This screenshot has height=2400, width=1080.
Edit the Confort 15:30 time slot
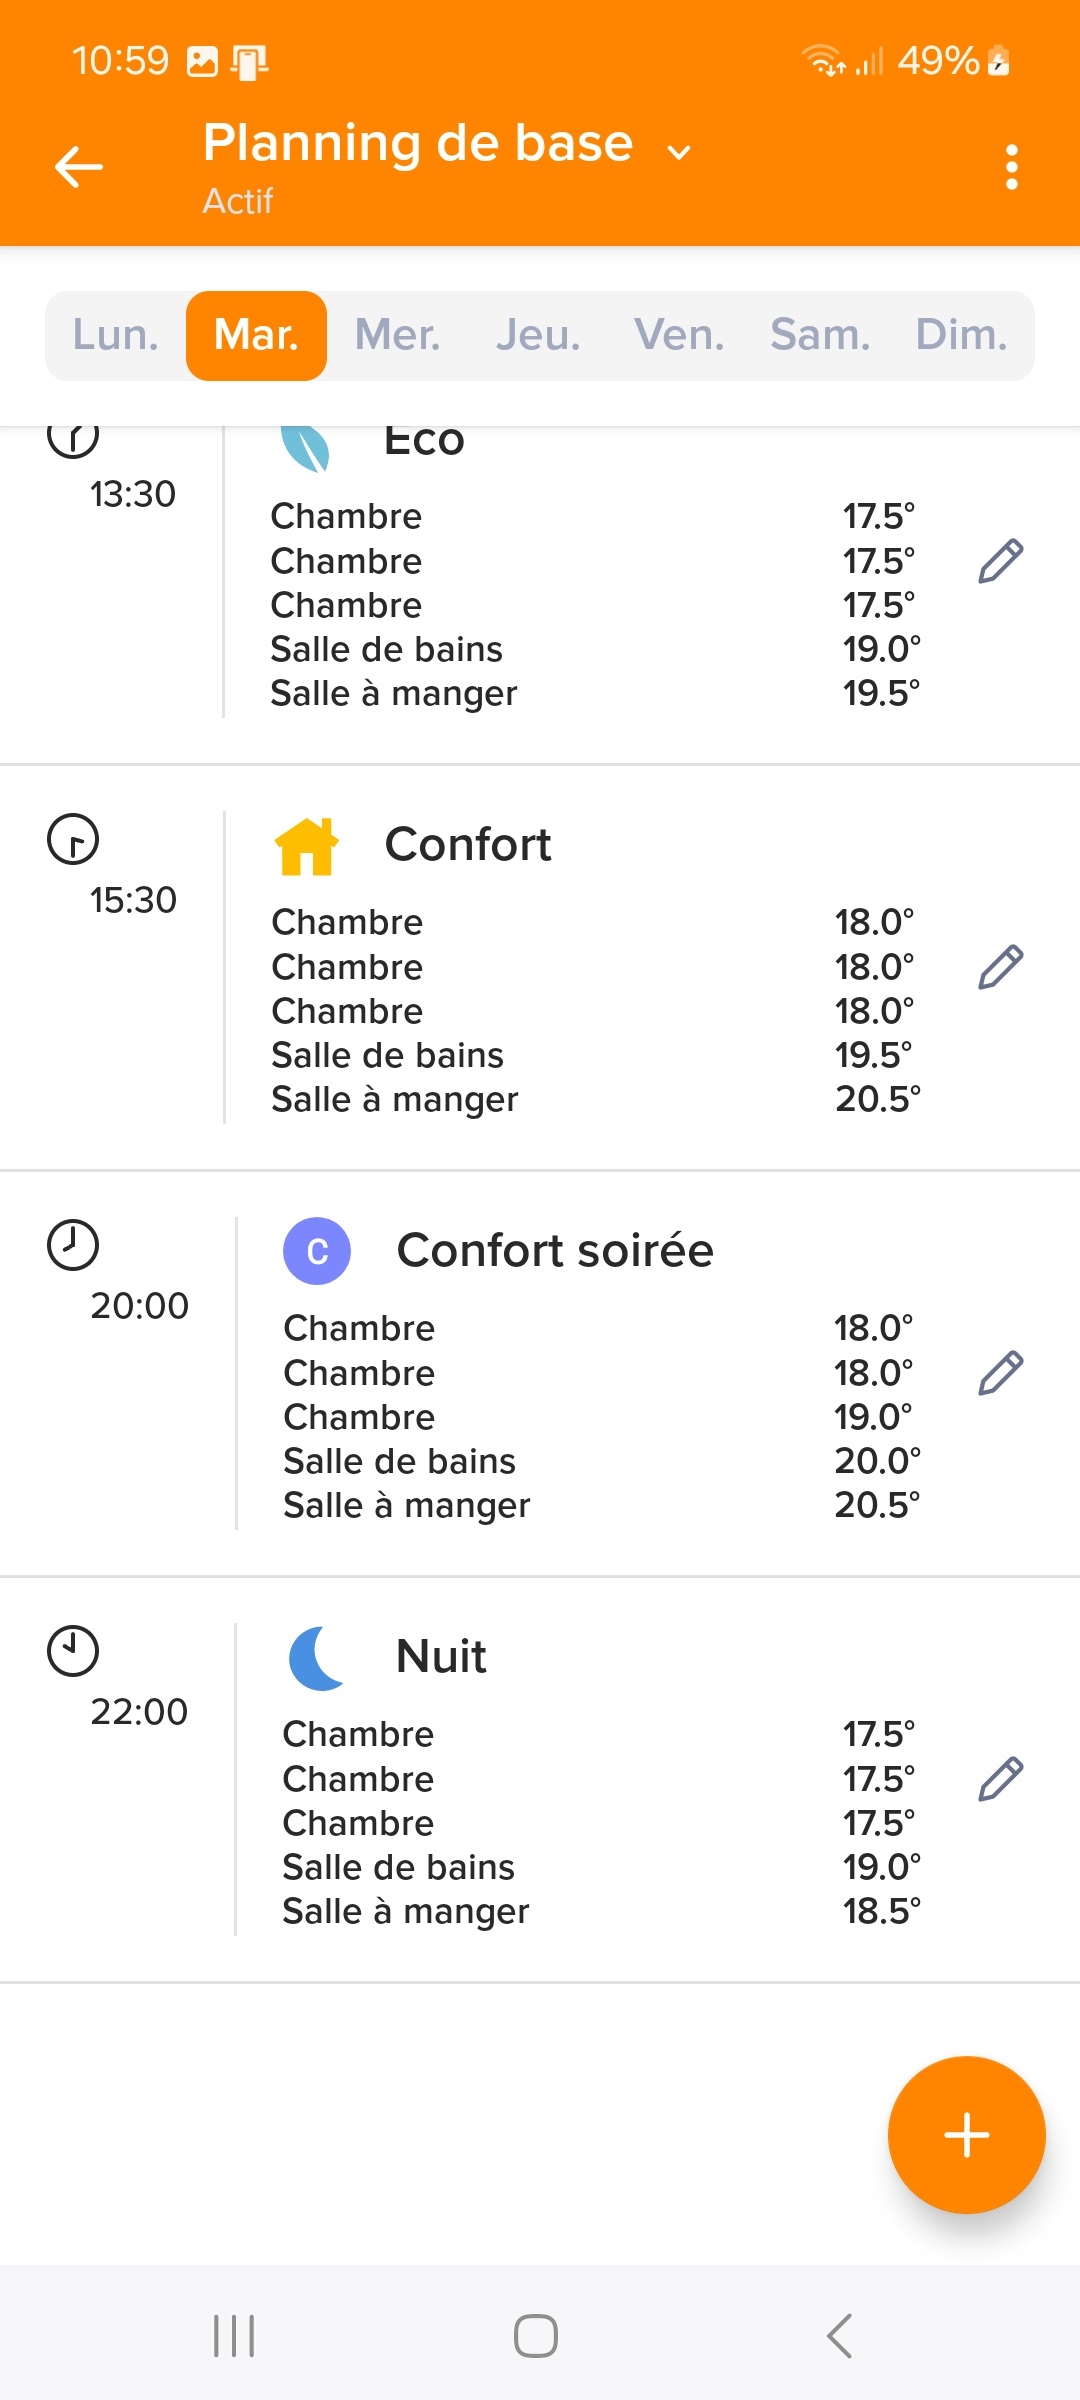[x=1000, y=967]
